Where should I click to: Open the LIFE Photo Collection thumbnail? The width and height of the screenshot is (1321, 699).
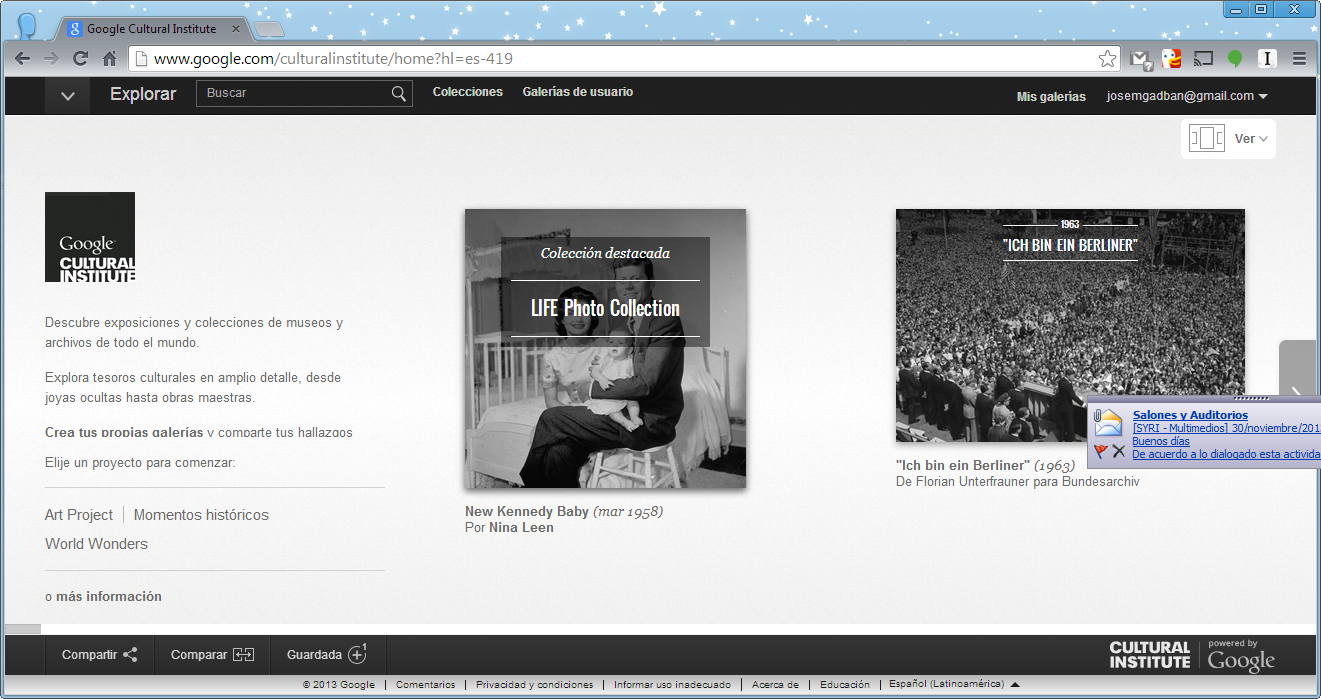pos(605,348)
